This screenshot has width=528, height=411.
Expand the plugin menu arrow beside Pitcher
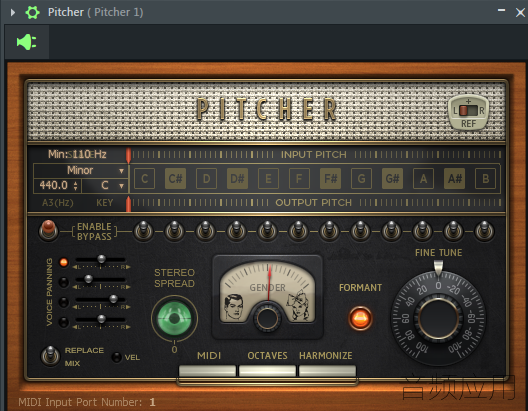pos(13,12)
